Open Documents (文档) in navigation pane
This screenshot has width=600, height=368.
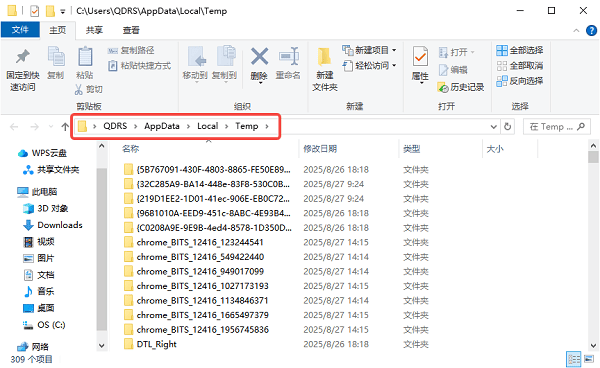tap(39, 275)
